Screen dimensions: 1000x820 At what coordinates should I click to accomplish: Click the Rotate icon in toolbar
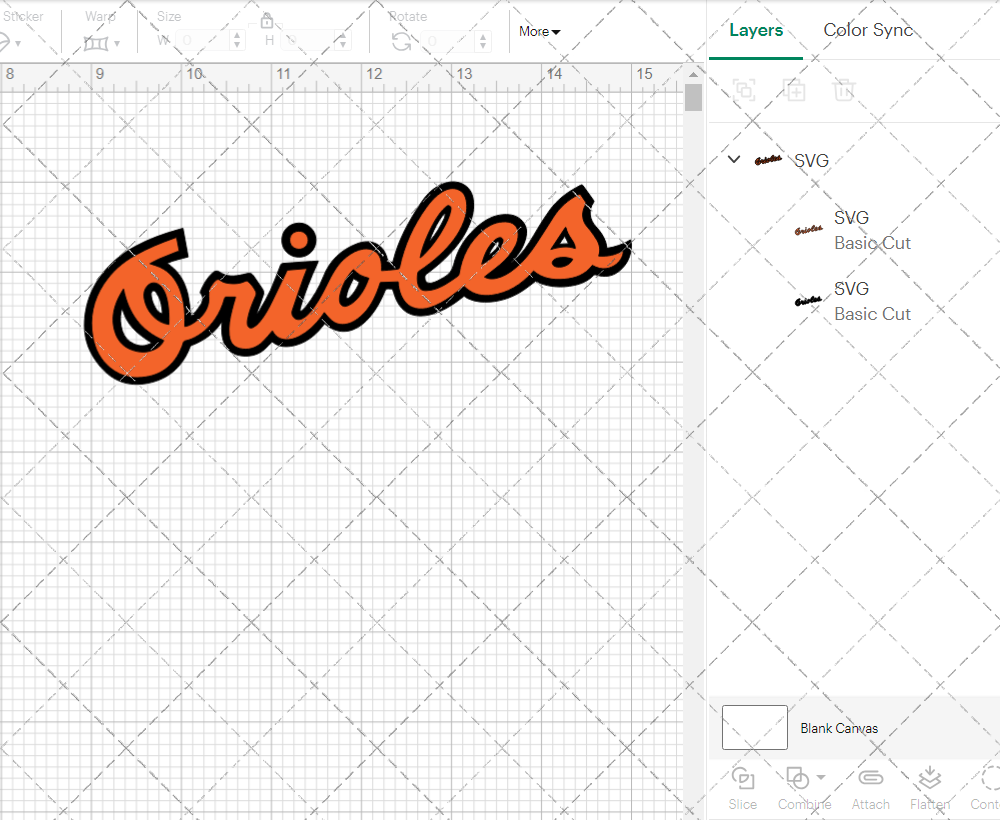402,41
